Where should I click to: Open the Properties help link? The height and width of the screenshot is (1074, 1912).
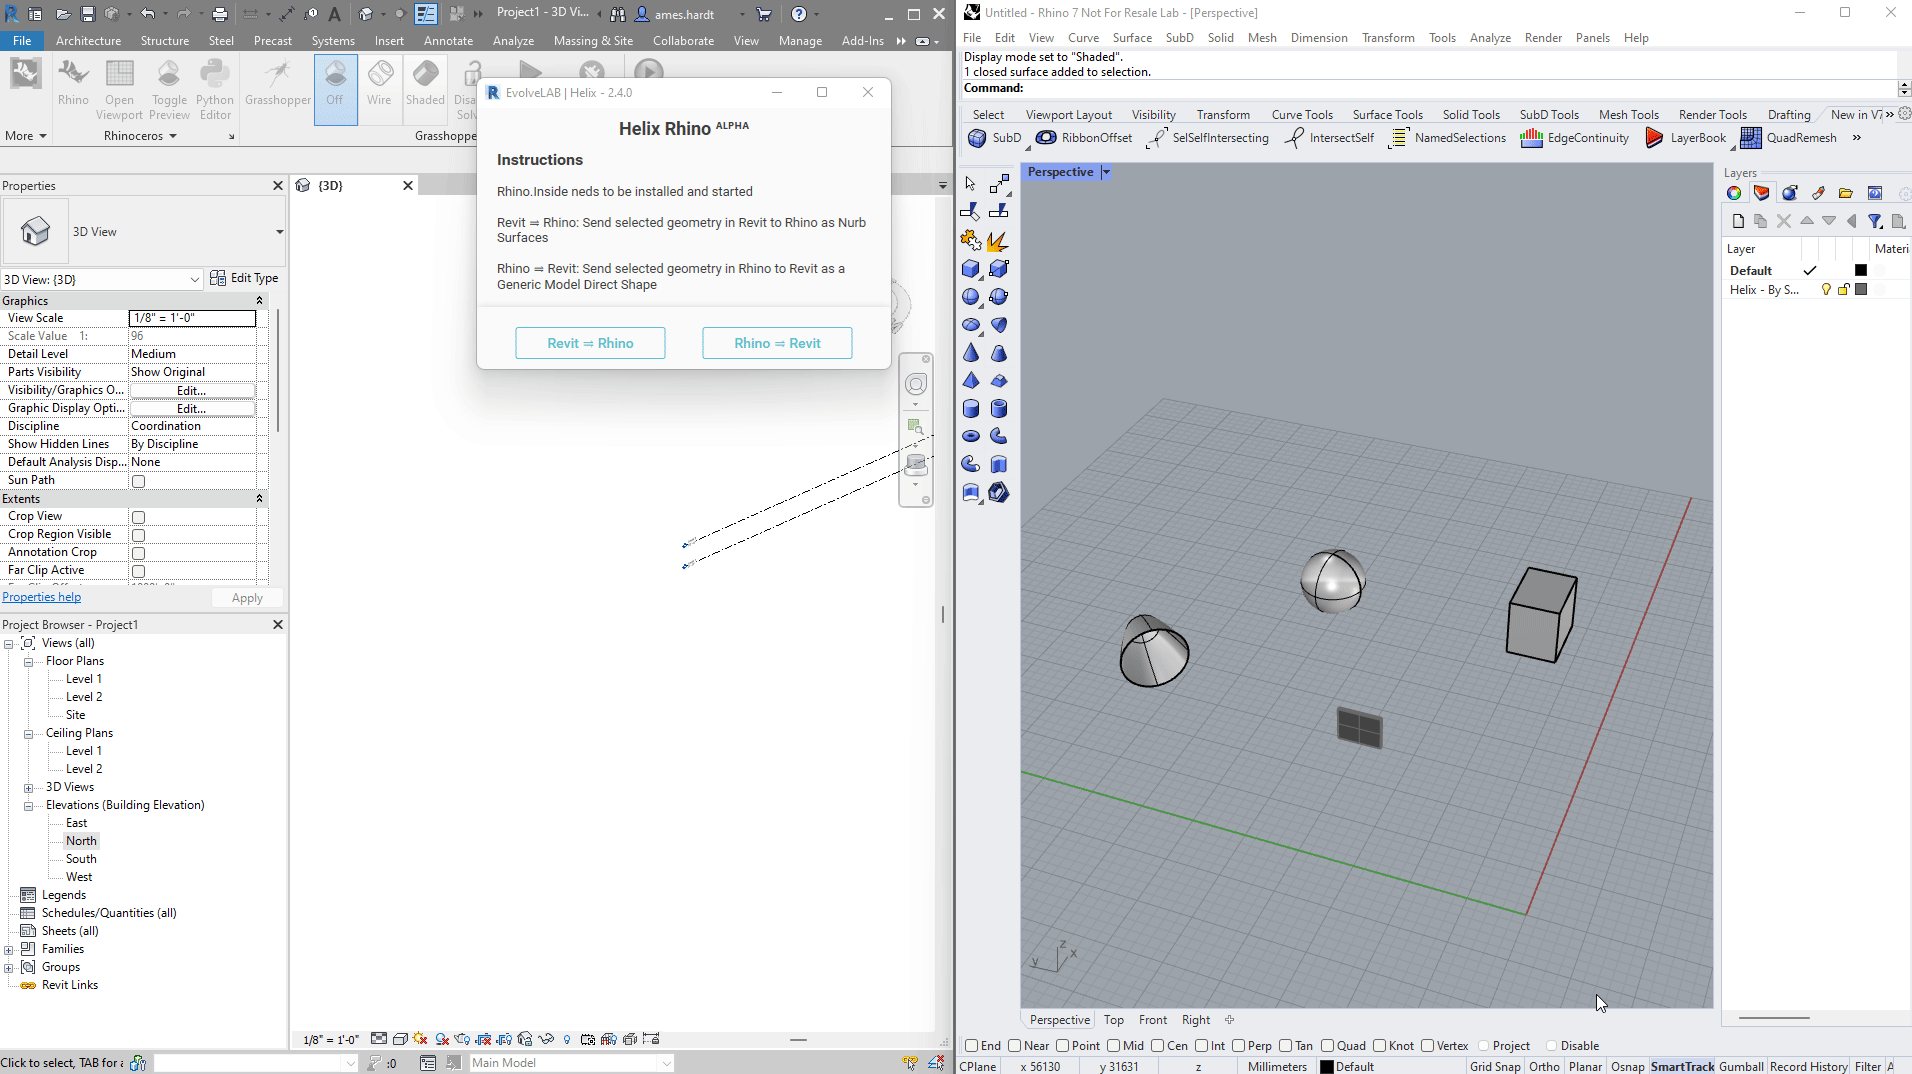41,597
